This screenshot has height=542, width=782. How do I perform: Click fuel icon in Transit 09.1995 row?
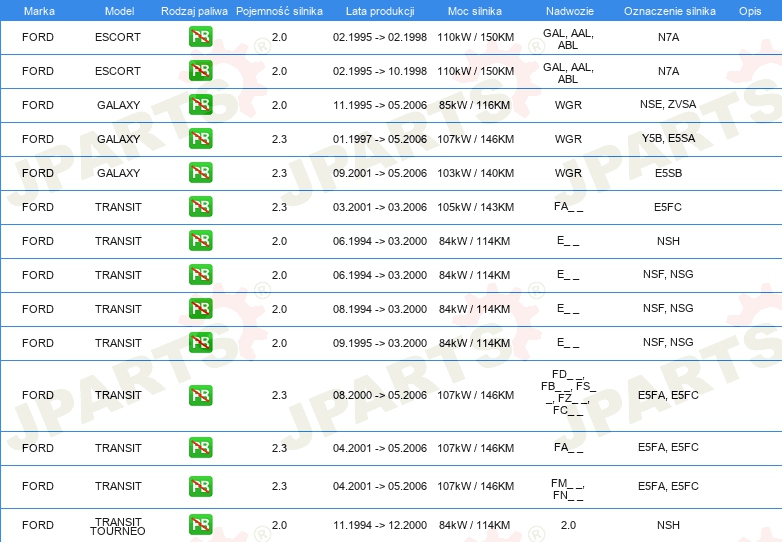point(200,343)
